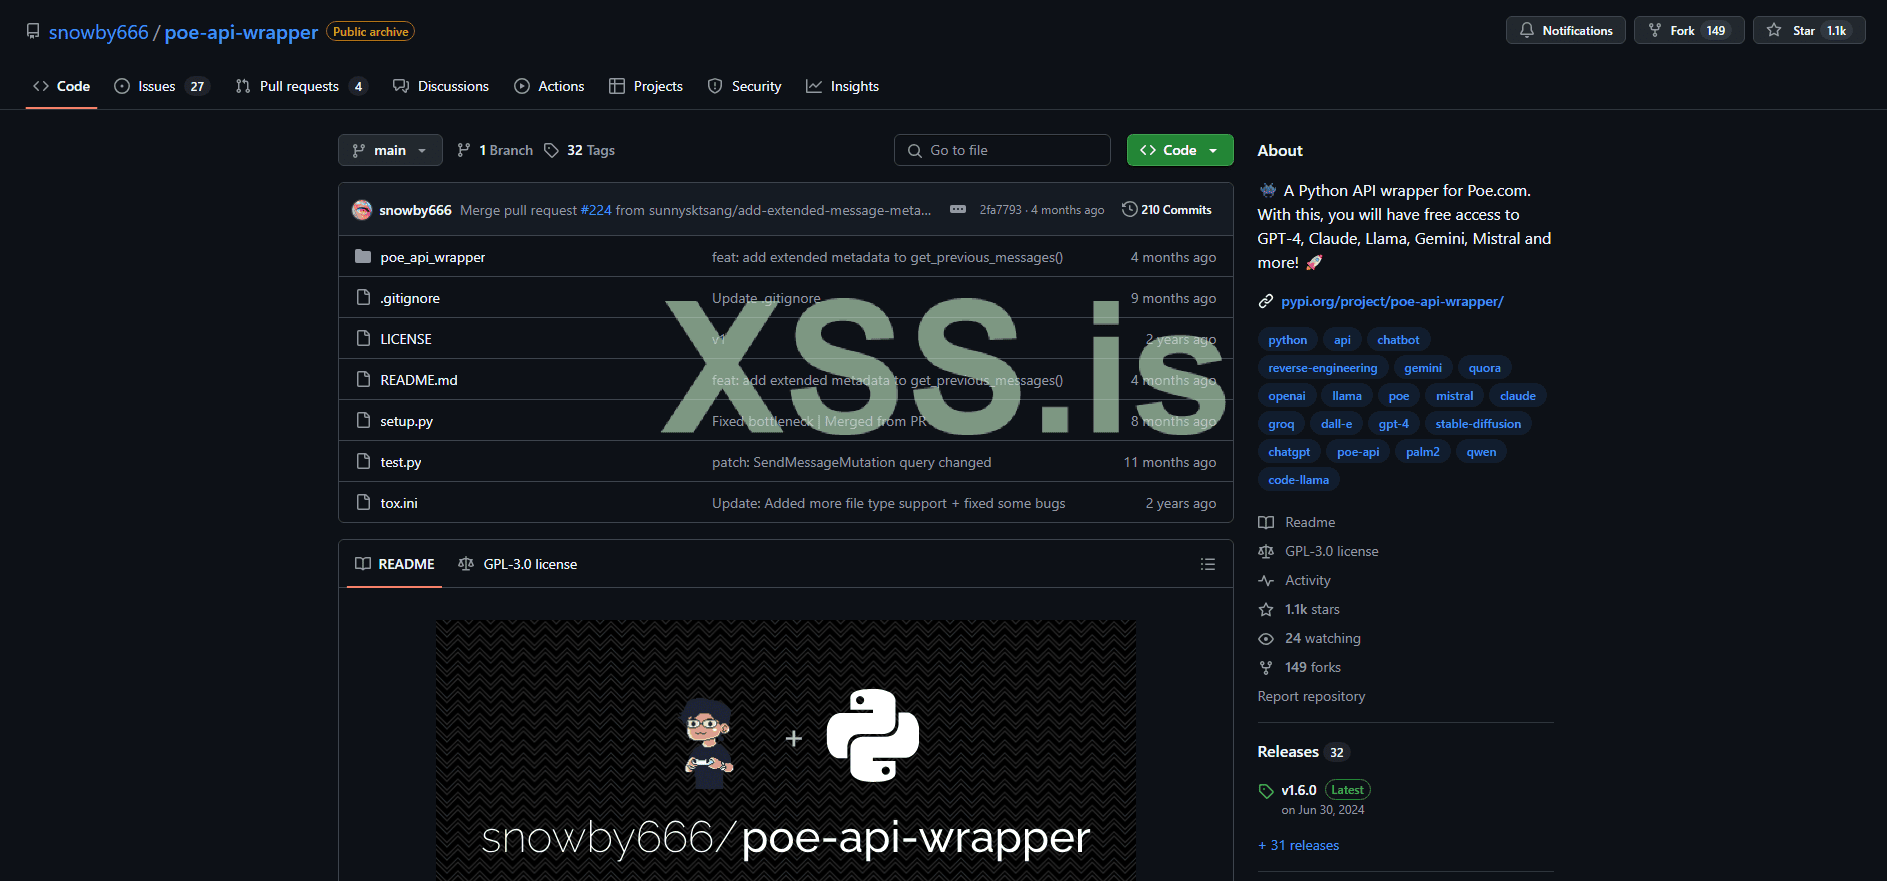The image size is (1887, 881).
Task: Click the file icon beside setup.py
Action: click(x=363, y=421)
